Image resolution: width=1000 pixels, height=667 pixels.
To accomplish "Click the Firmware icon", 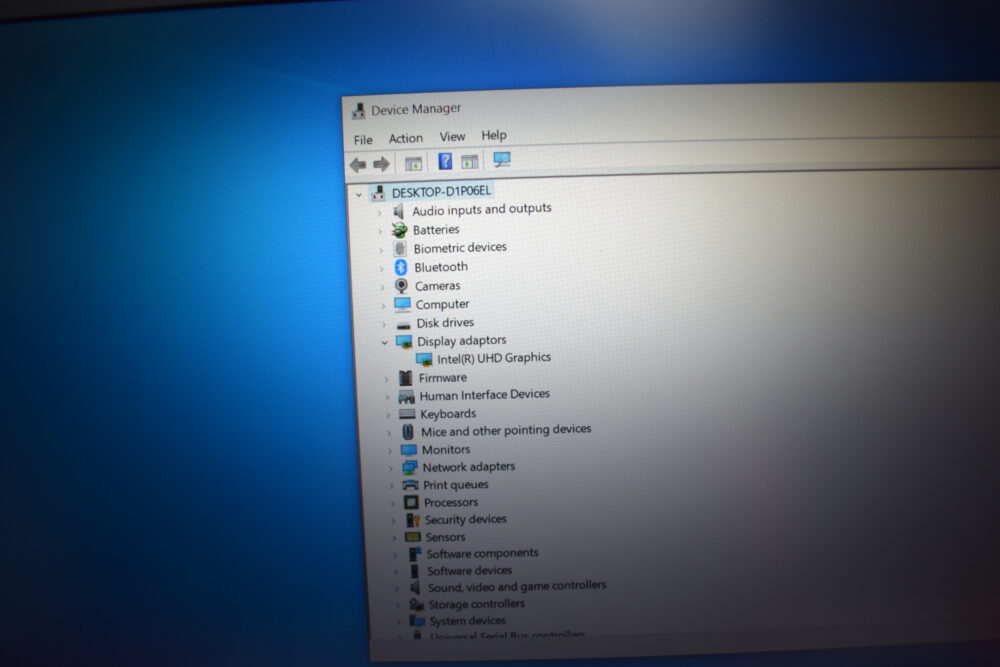I will coord(406,378).
